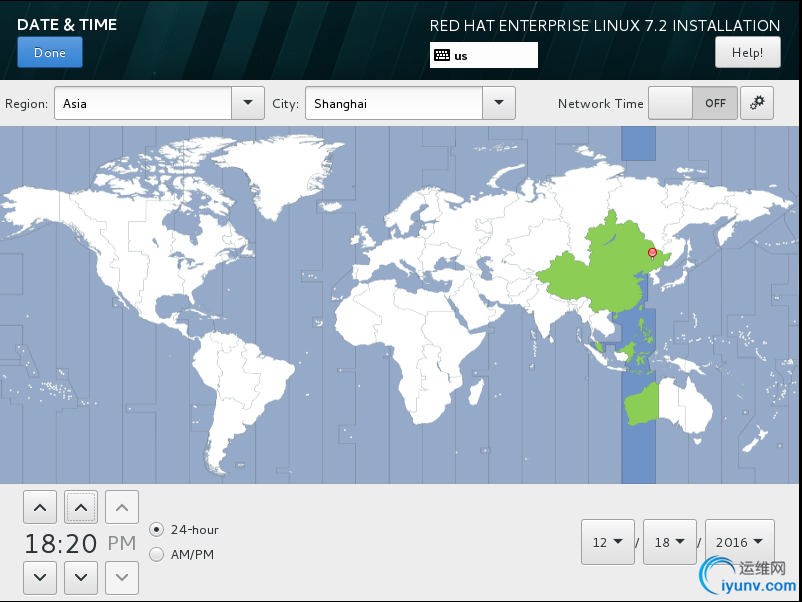Increase the hour value
Screen dimensions: 802x602
tap(40, 507)
